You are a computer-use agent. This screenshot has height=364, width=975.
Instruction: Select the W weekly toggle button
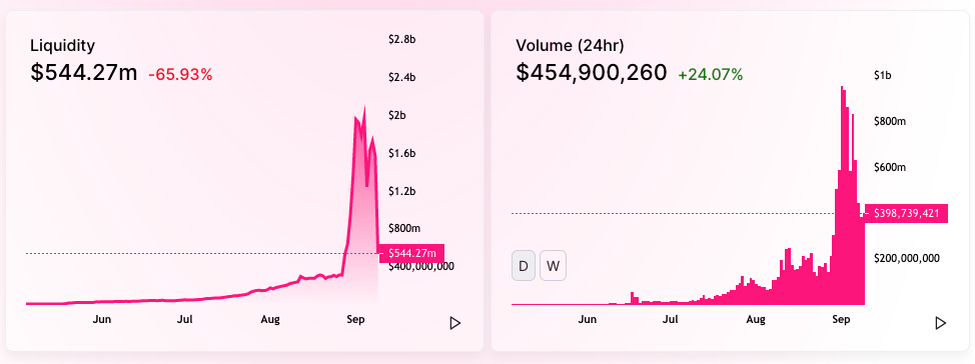pos(553,266)
